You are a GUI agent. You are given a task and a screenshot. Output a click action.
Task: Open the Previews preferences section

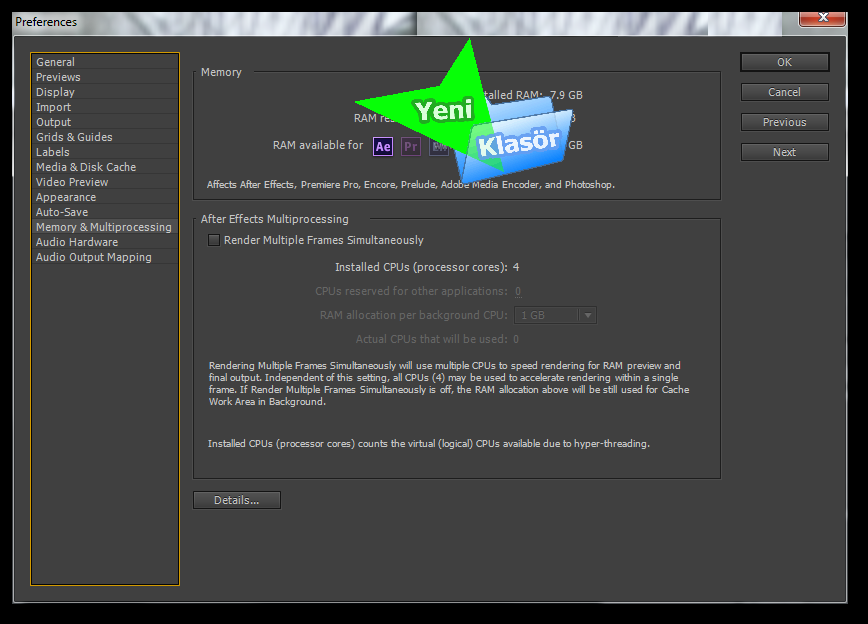pyautogui.click(x=58, y=77)
